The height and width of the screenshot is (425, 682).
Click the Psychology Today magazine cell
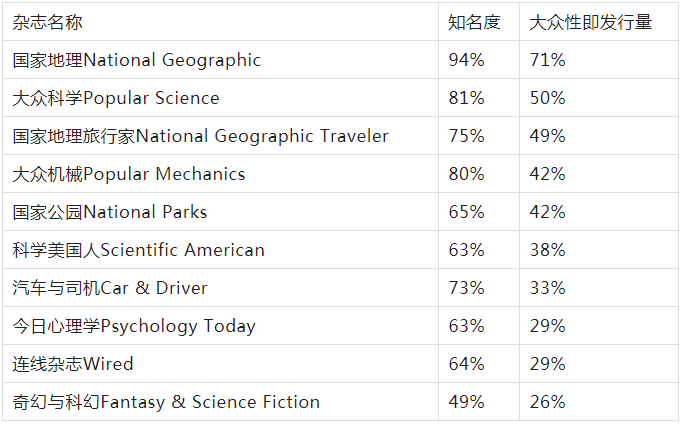click(134, 326)
